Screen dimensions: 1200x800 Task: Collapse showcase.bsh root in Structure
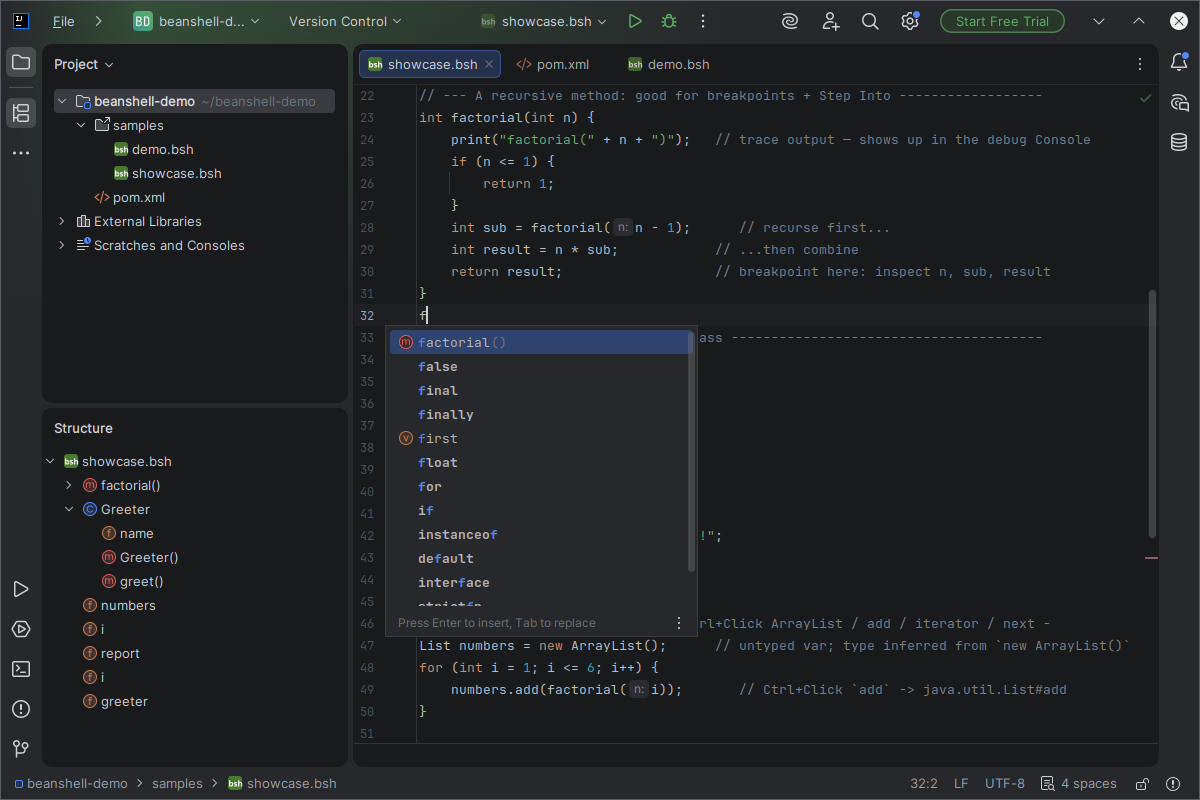click(50, 461)
